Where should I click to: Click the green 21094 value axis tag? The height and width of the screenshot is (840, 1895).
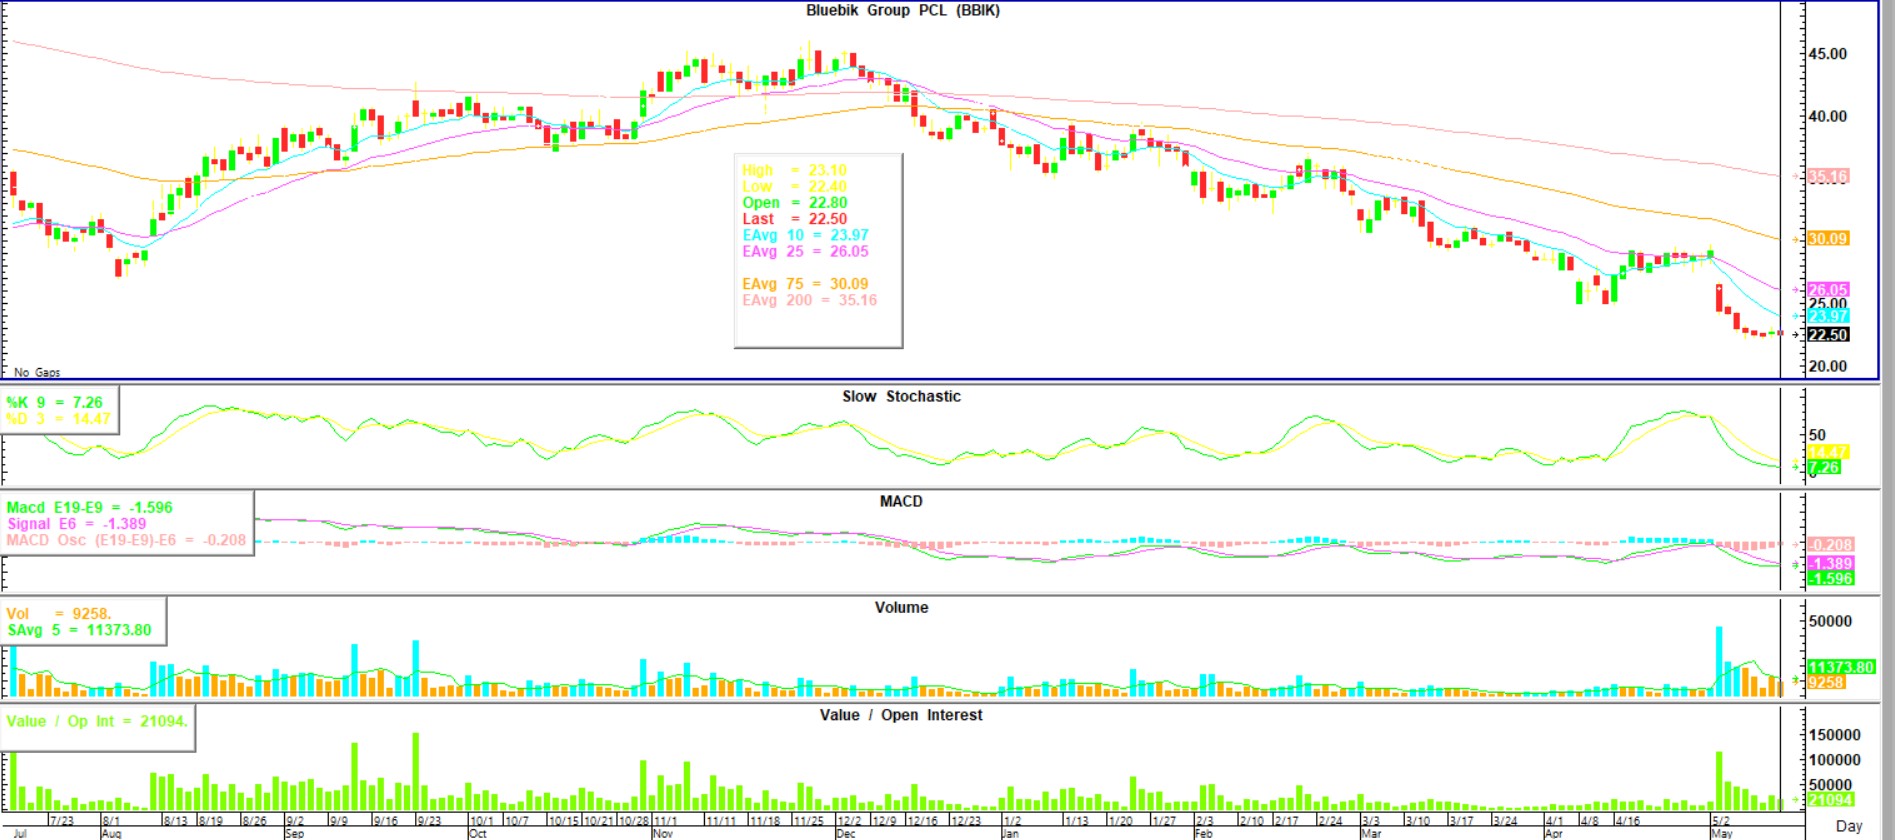[1830, 800]
